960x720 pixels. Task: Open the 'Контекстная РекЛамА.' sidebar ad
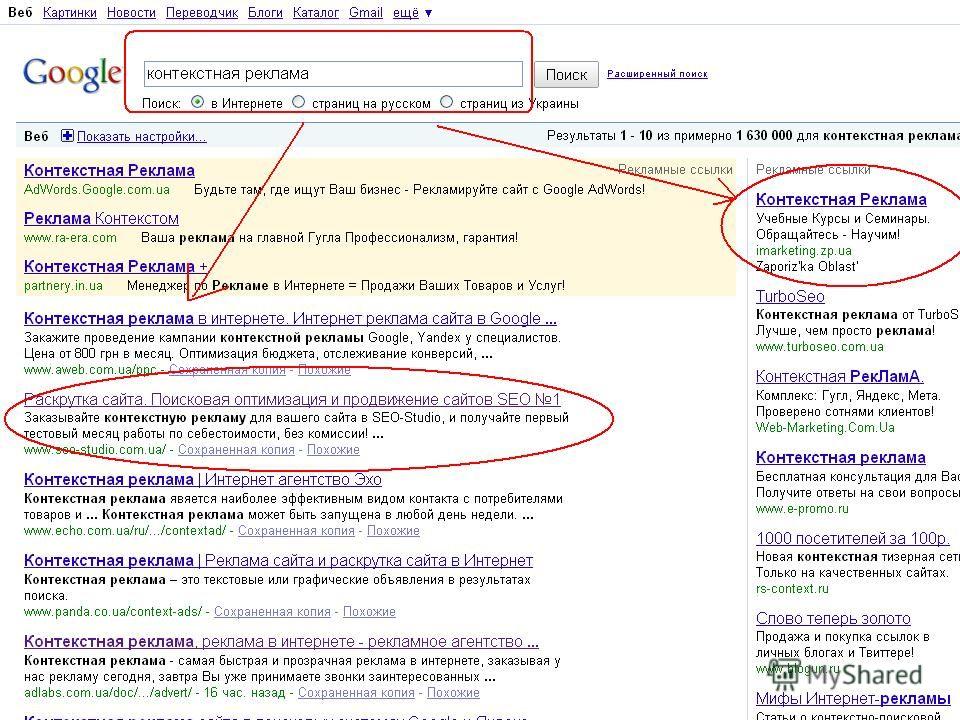840,376
